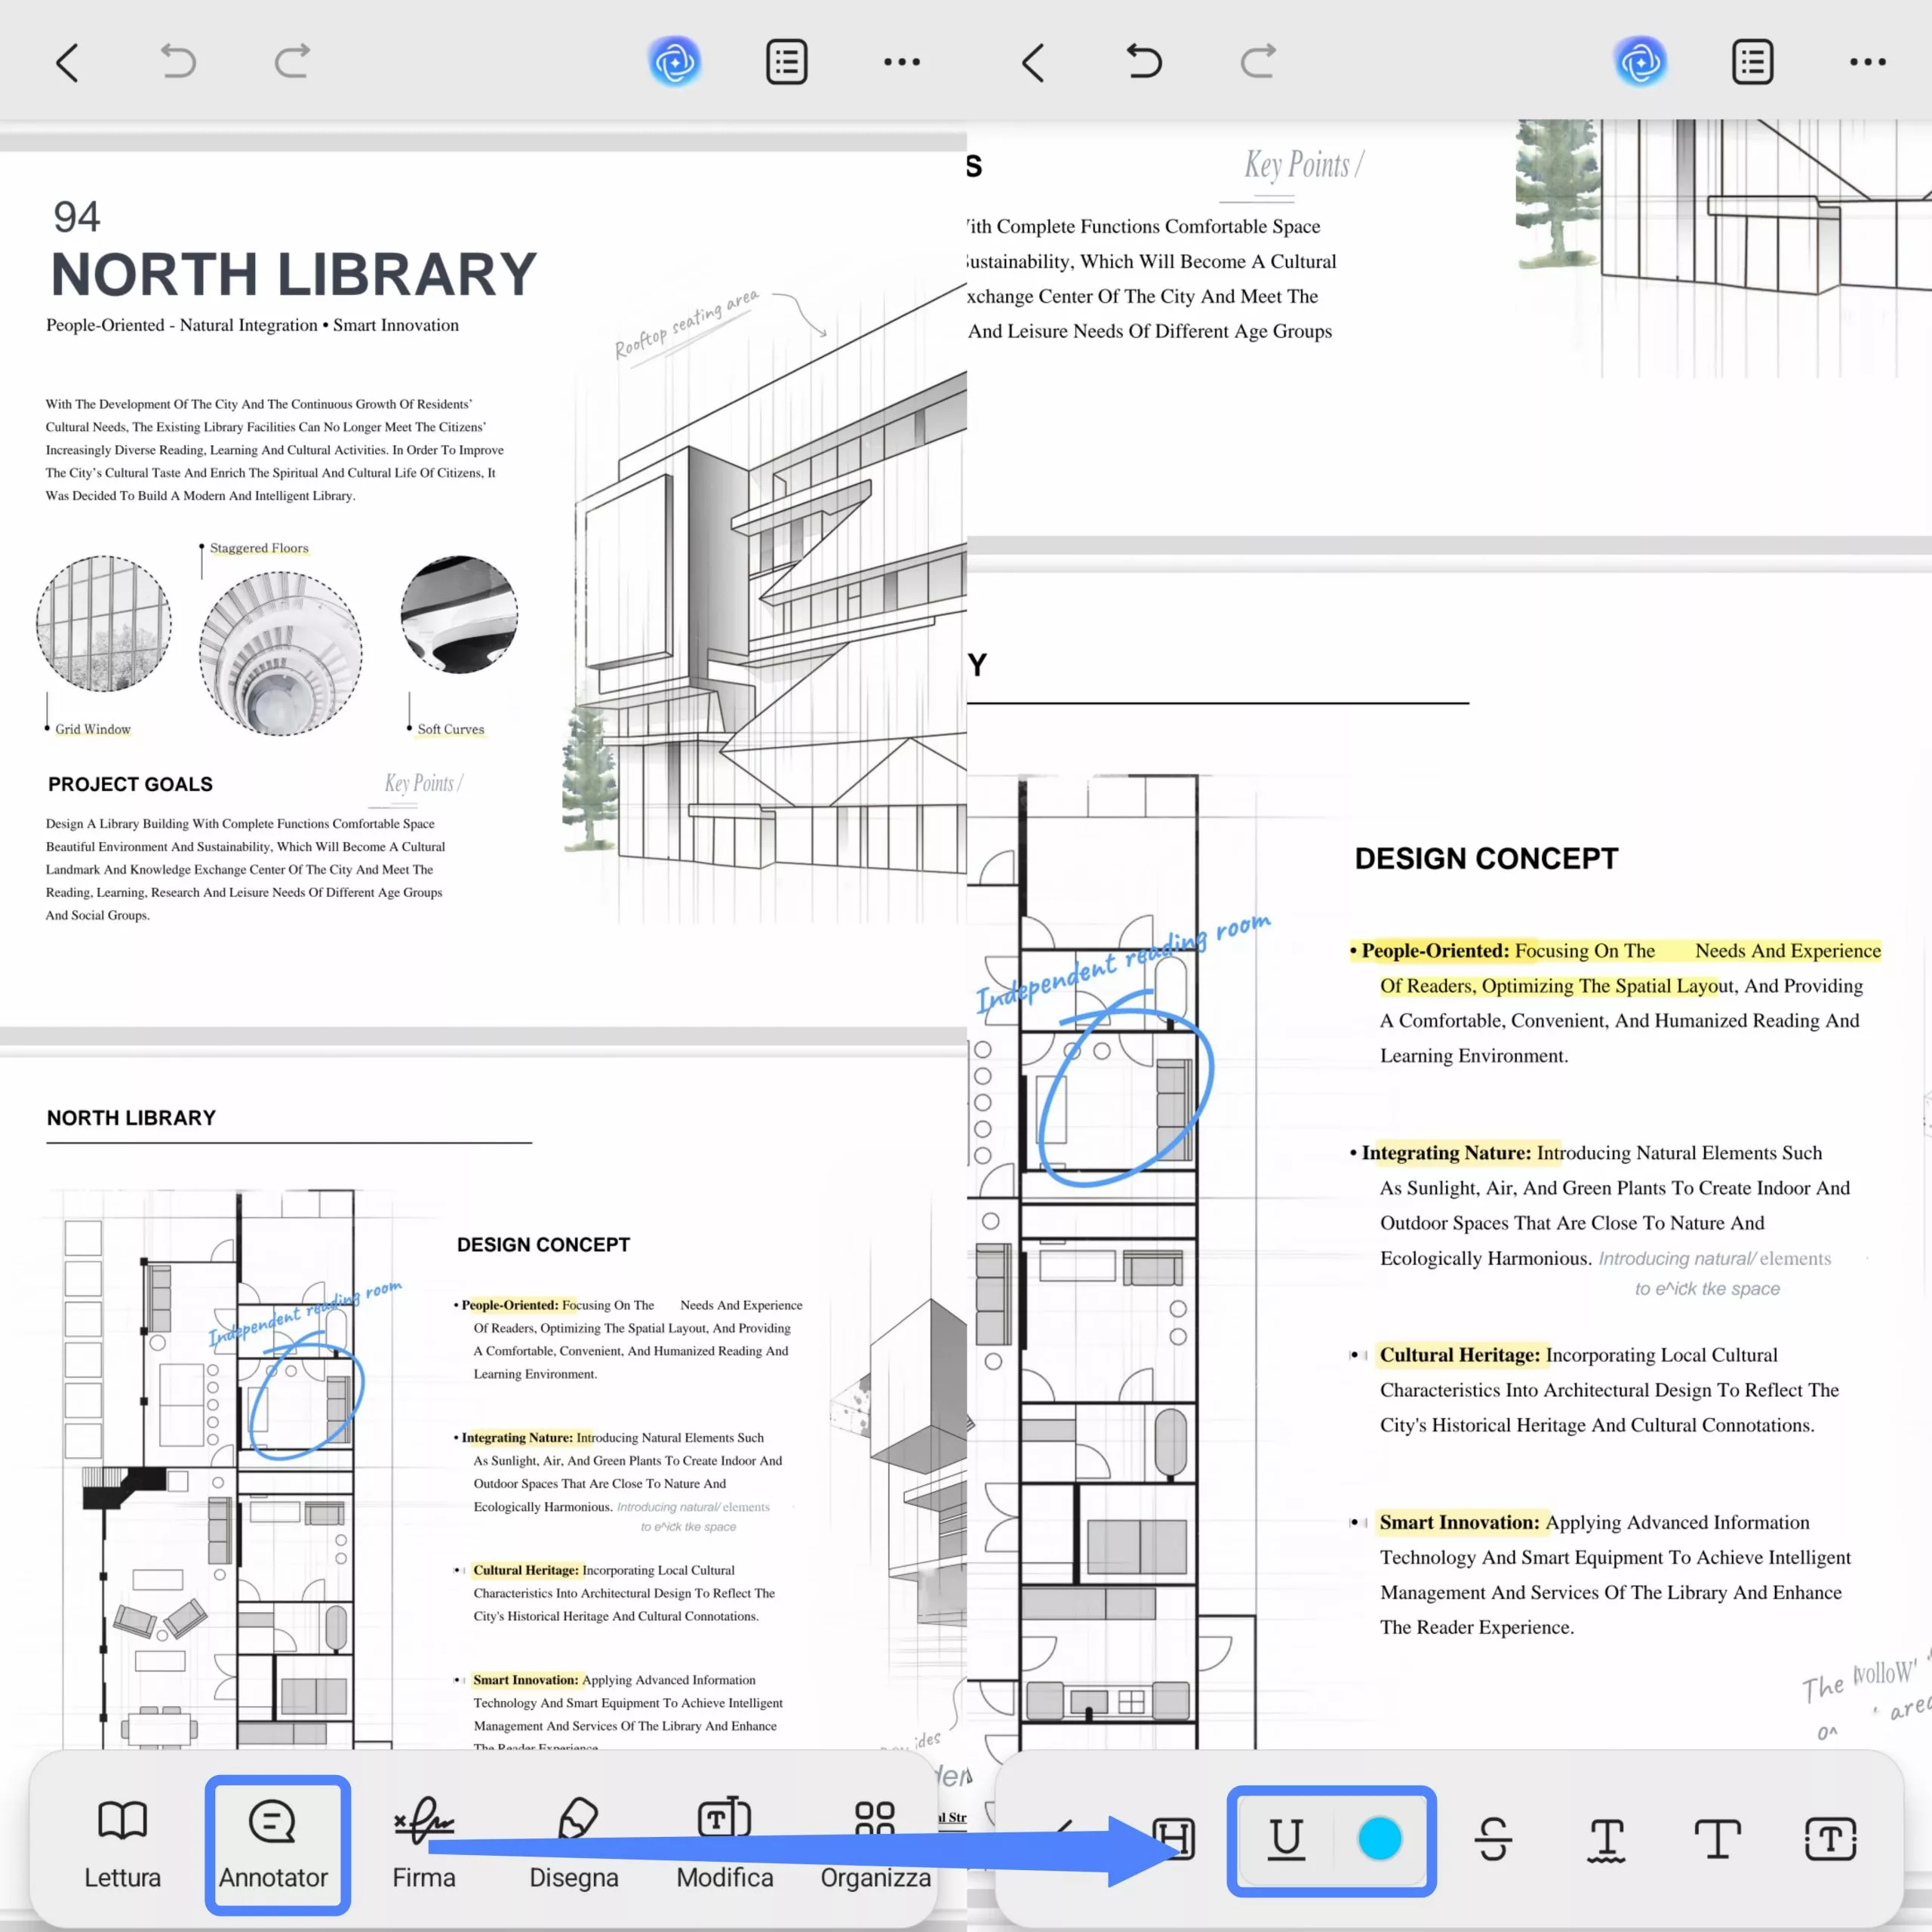Select the squiggly underline text tool
The width and height of the screenshot is (1932, 1932).
point(1606,1840)
